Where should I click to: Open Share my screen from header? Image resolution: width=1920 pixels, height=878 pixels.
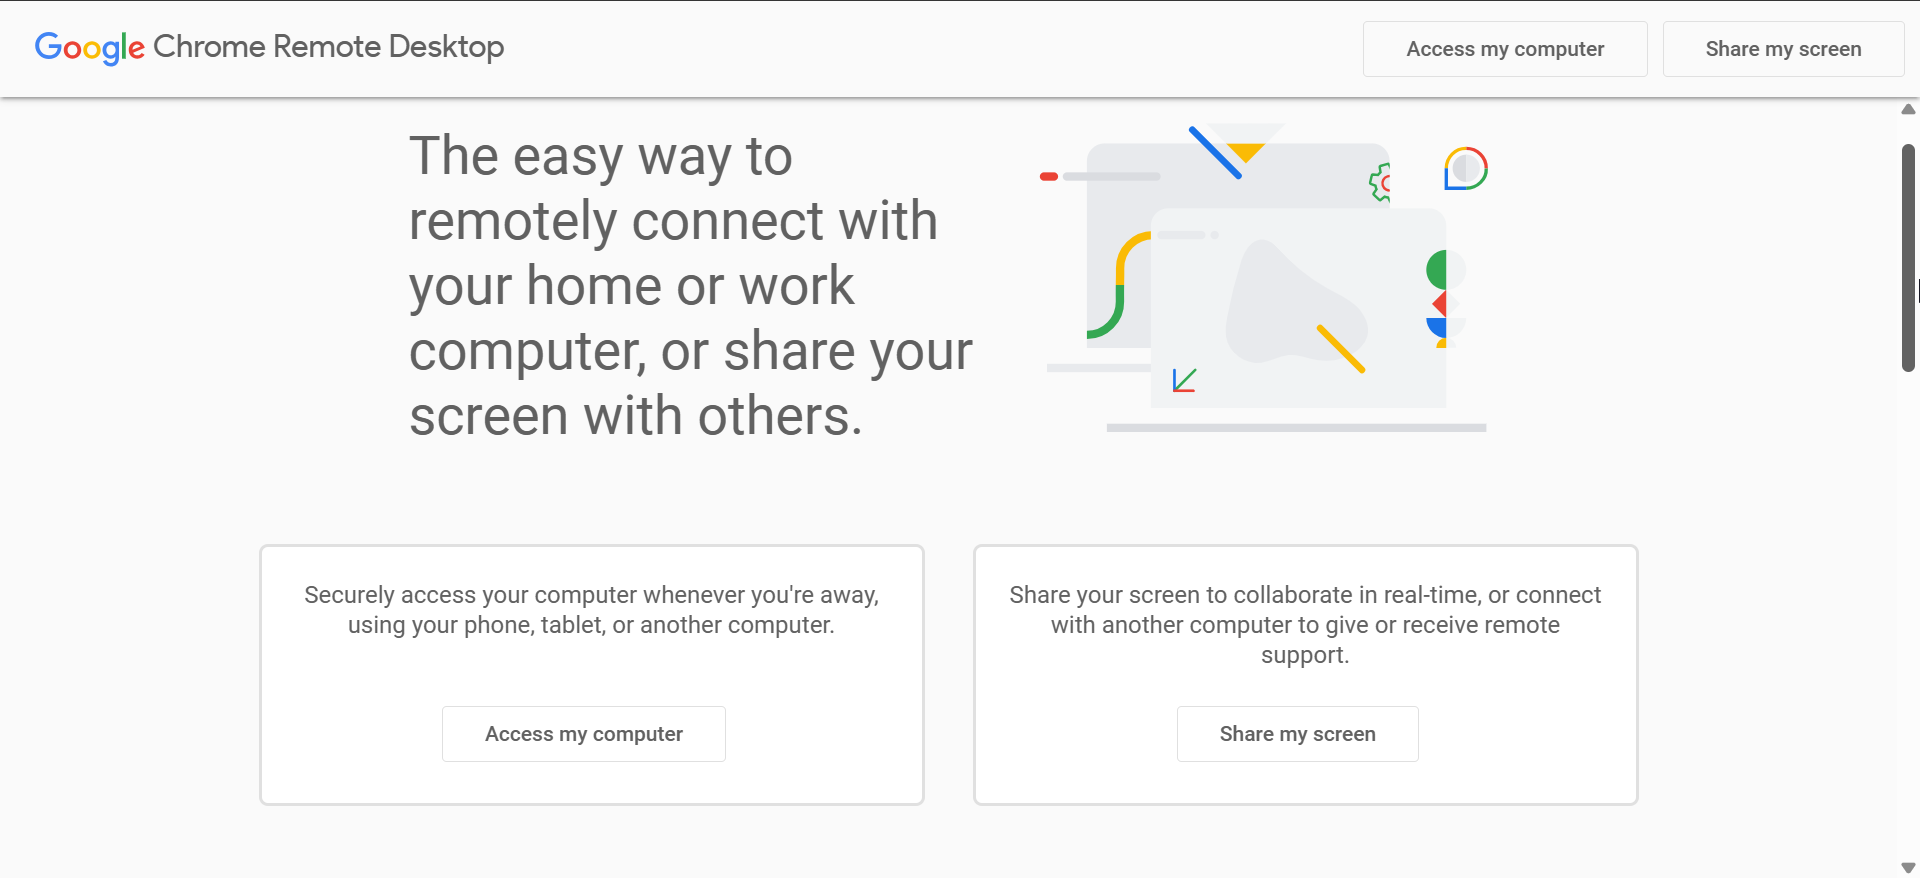click(1783, 49)
